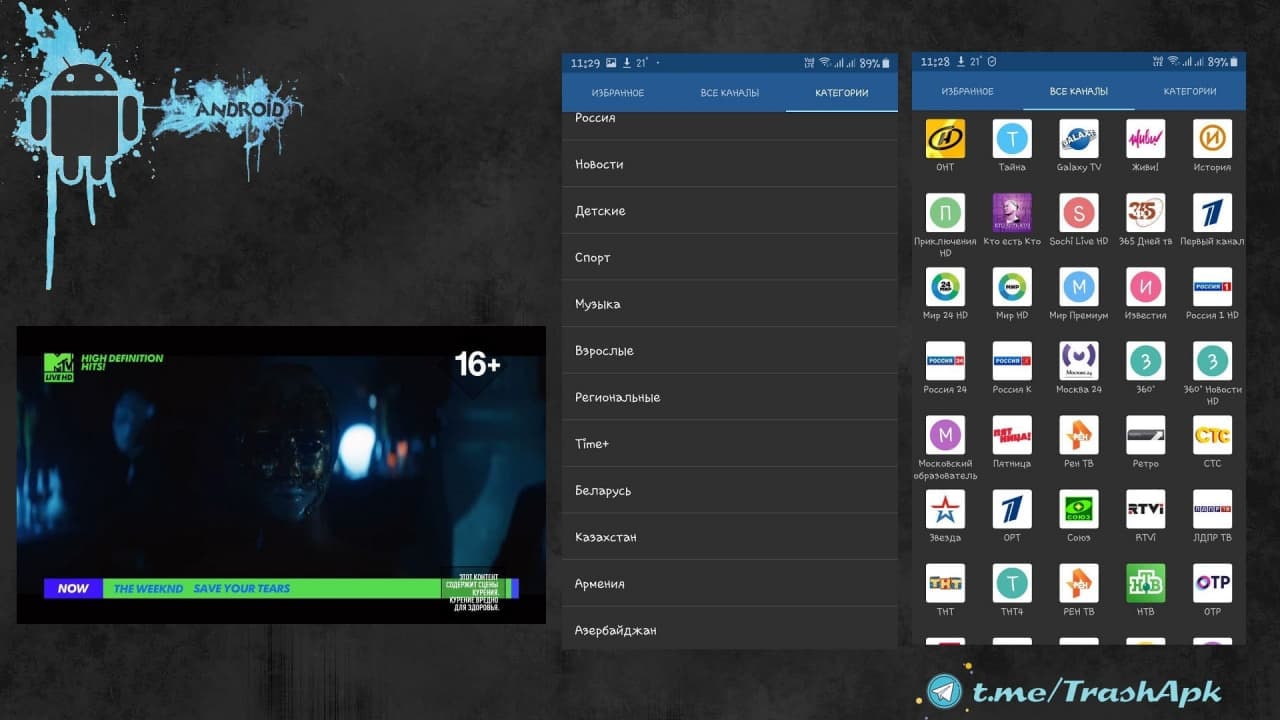Open the Музыка category
The width and height of the screenshot is (1280, 720).
(730, 304)
